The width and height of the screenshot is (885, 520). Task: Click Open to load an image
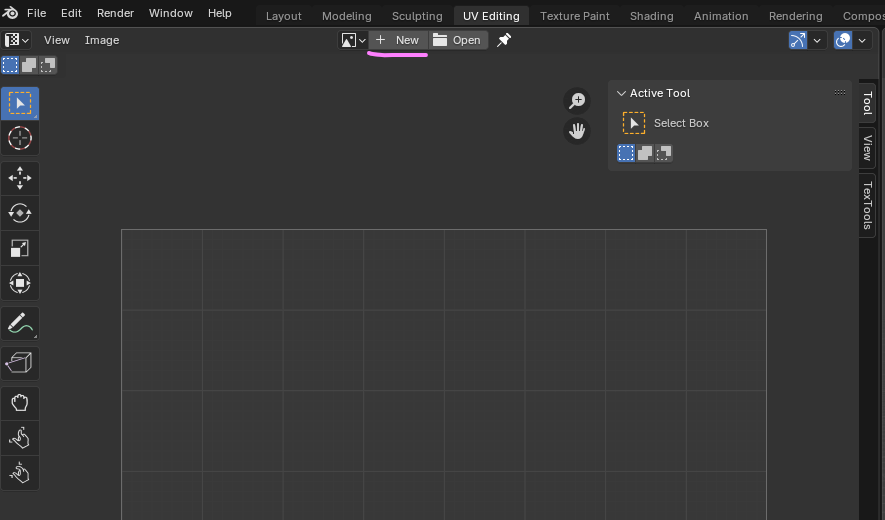point(458,40)
